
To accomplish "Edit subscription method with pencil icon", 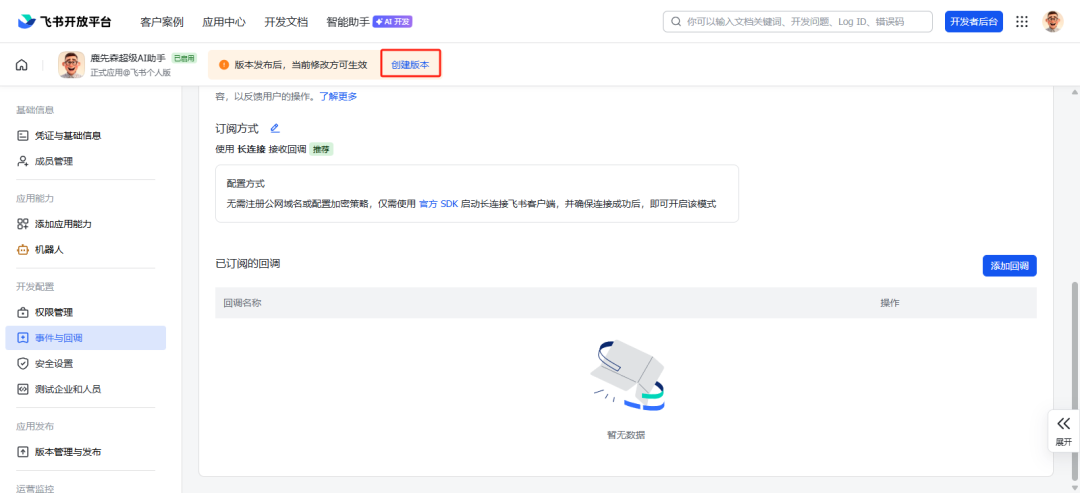I will 275,128.
